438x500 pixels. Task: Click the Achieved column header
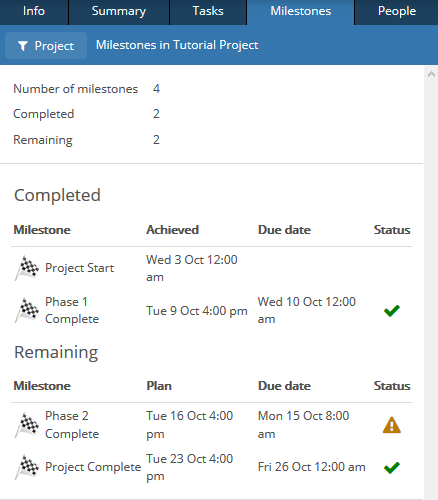(173, 230)
